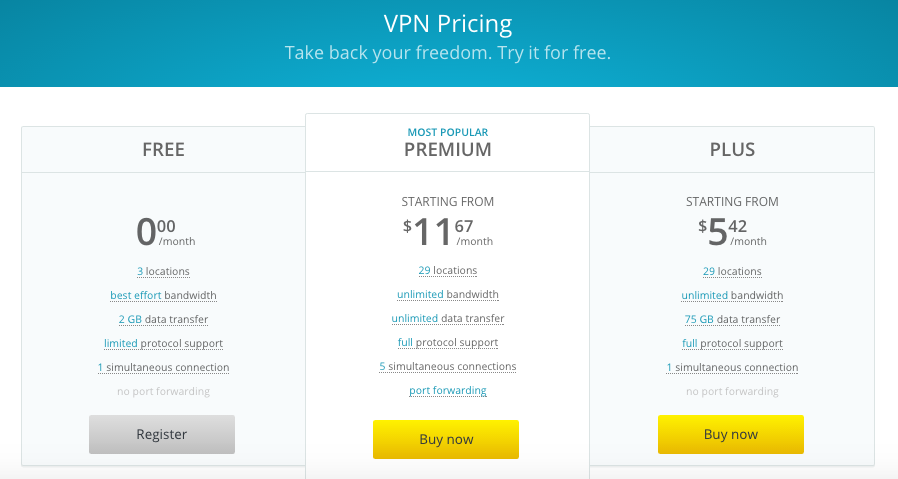Open '75 GB data transfer' link

click(732, 320)
